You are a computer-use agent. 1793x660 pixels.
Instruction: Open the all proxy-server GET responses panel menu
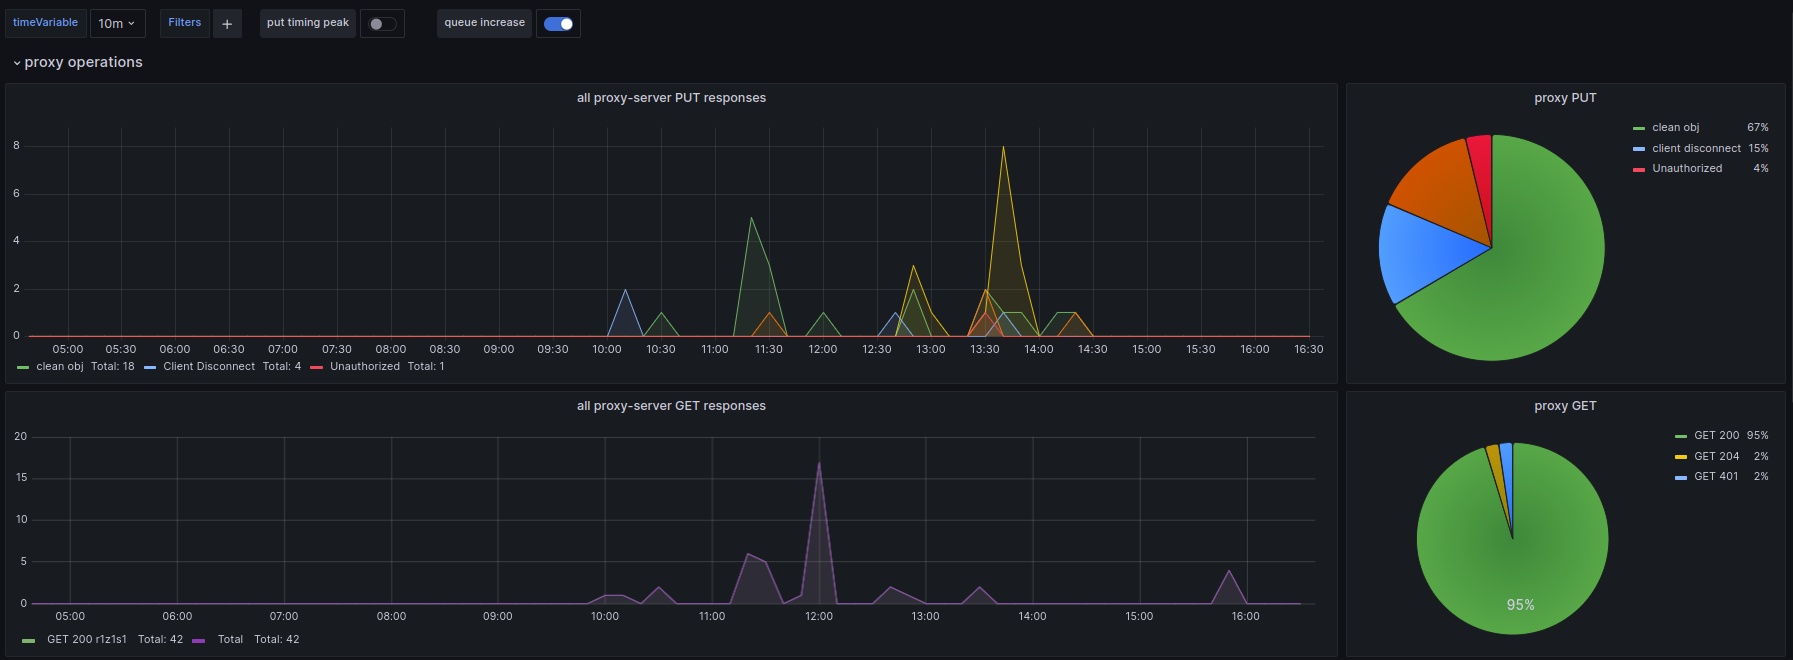pos(671,406)
